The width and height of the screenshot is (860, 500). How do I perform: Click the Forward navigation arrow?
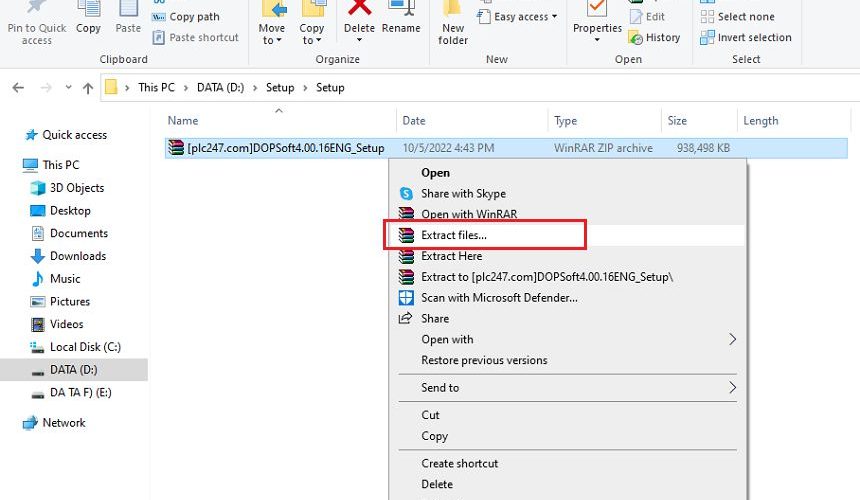pos(46,88)
